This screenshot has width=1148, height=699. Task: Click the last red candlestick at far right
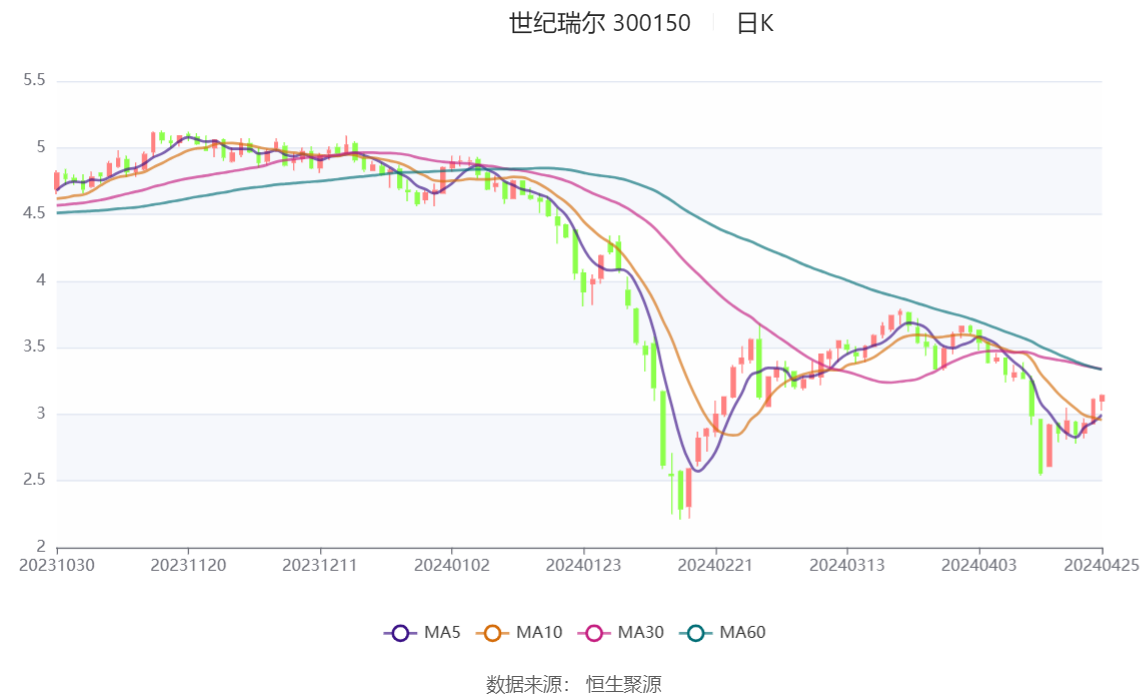[x=1102, y=398]
